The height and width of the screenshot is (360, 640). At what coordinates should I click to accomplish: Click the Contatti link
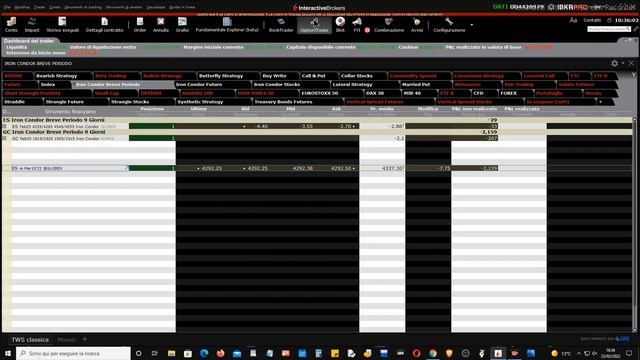(592, 20)
